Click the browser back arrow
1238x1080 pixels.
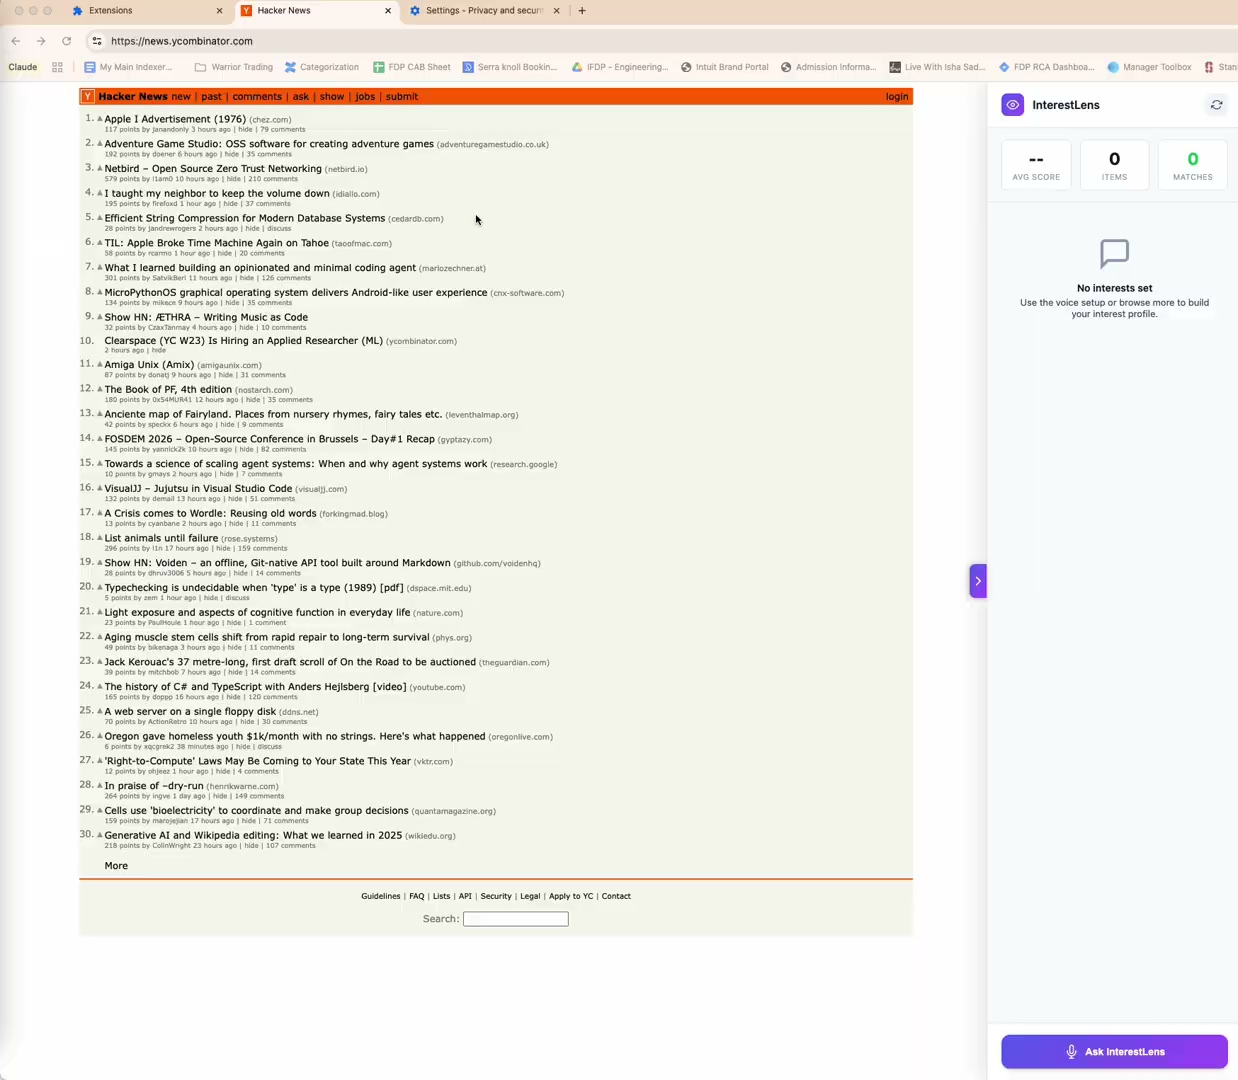coord(16,41)
